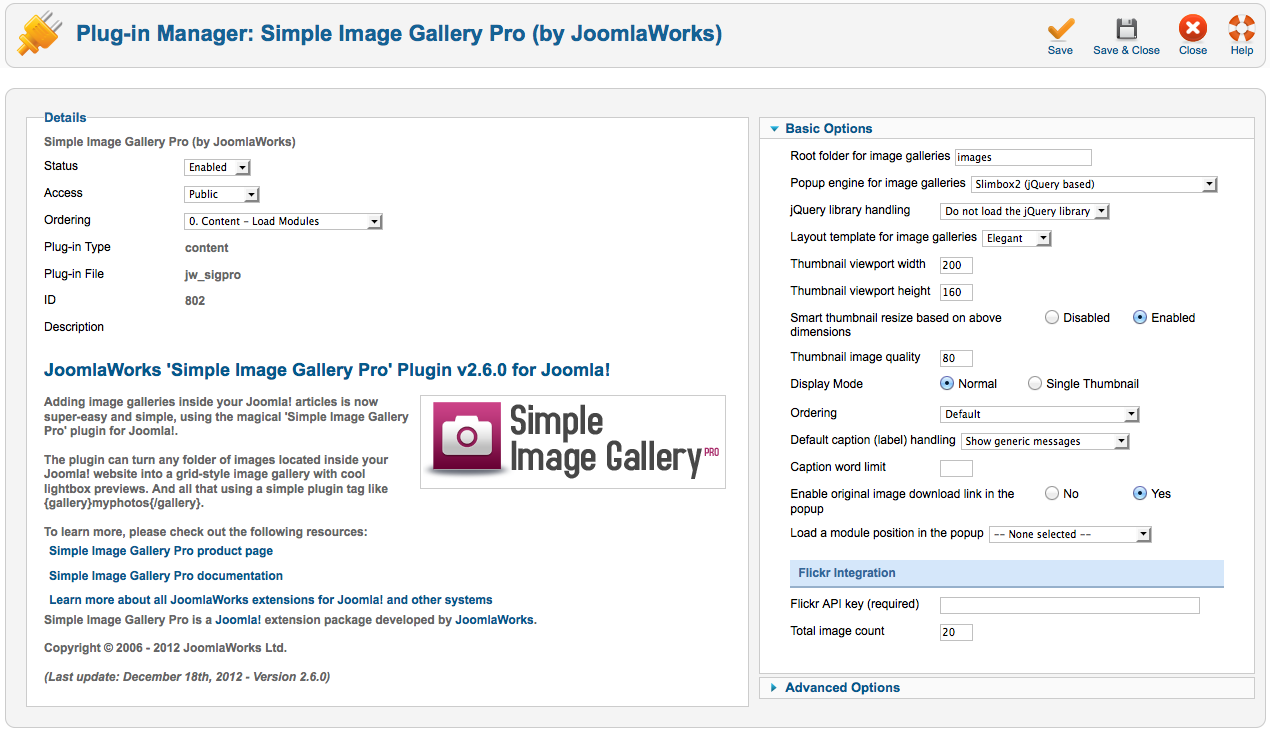Image resolution: width=1270 pixels, height=731 pixels.
Task: Open the gallery Ordering dropdown set to Default
Action: click(x=1040, y=415)
